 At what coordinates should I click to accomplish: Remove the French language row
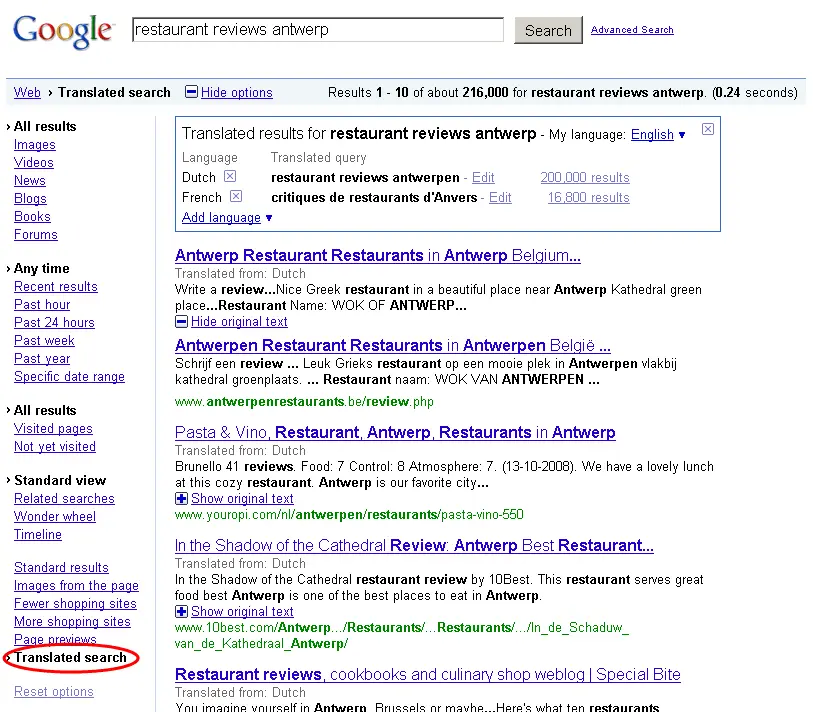(x=236, y=197)
